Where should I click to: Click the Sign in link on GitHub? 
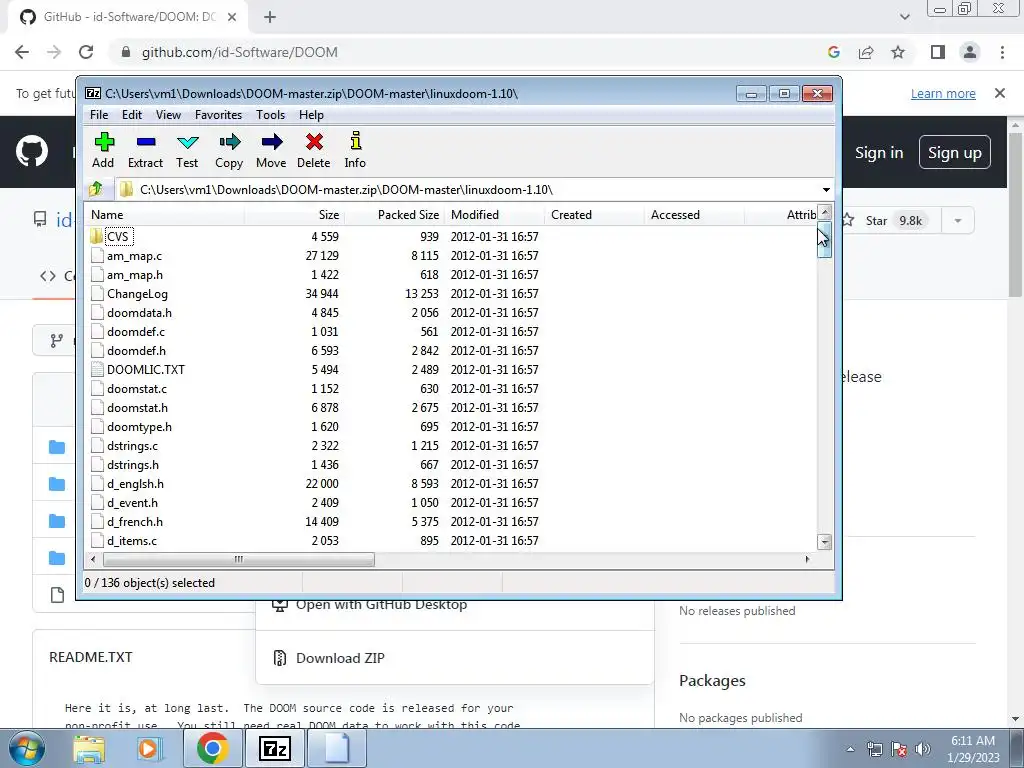(879, 152)
